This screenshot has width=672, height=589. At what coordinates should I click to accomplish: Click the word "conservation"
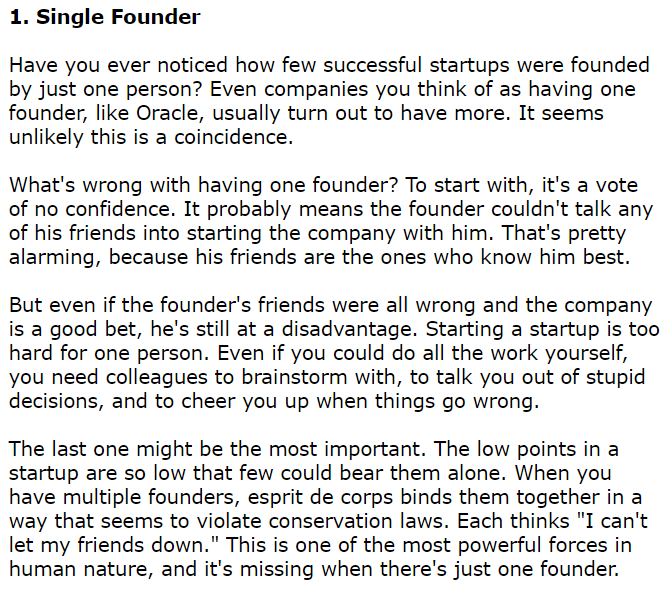(330, 521)
